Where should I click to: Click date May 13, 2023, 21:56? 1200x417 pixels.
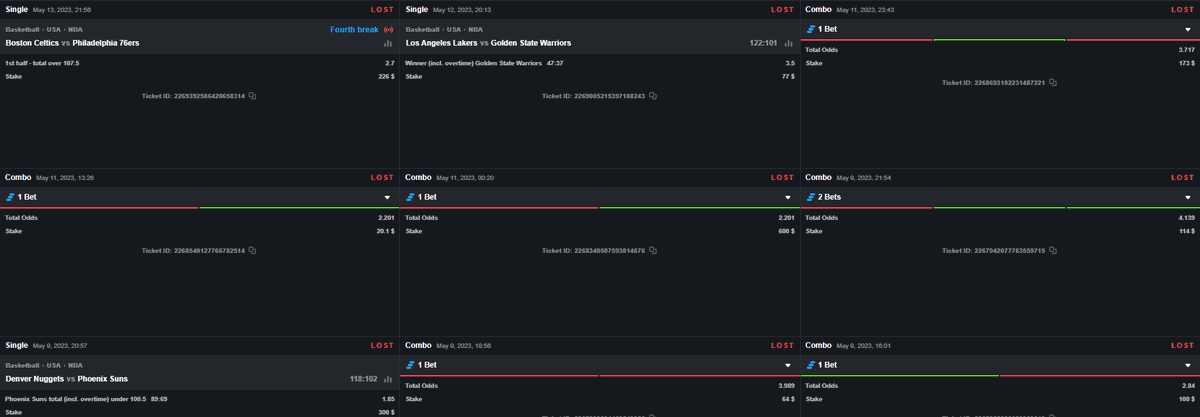pyautogui.click(x=62, y=10)
